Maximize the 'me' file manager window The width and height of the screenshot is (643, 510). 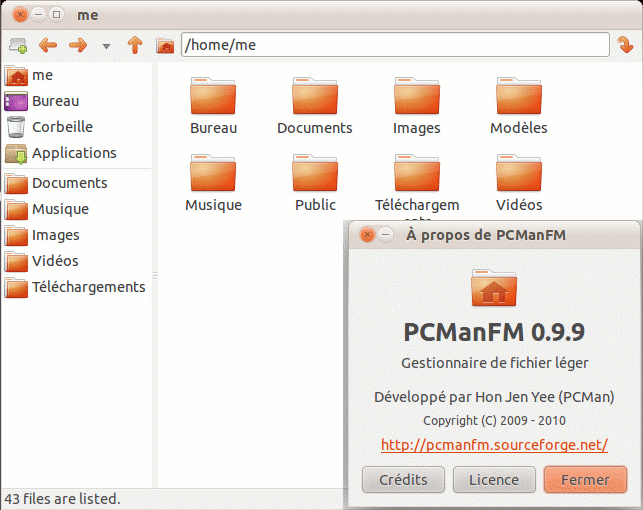click(57, 15)
